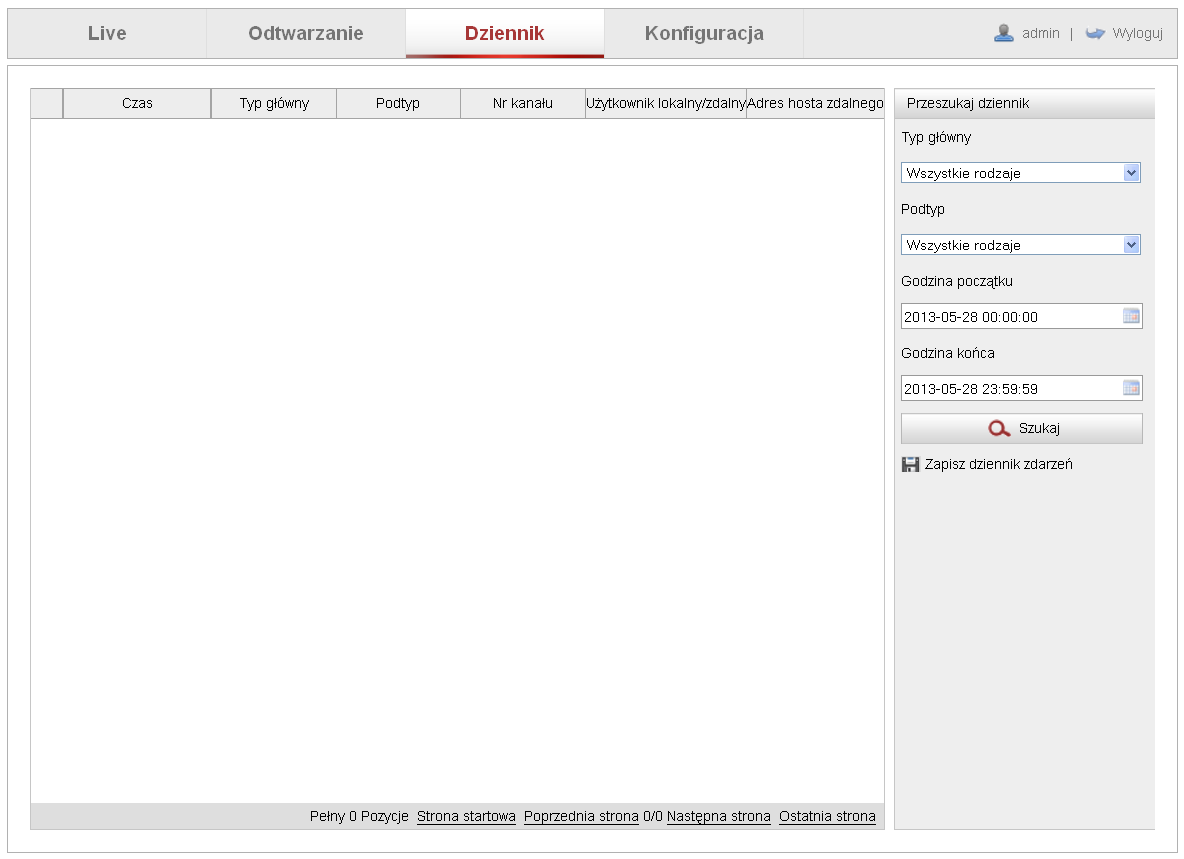Click the Przeszukaj dziennik panel title
Image resolution: width=1184 pixels, height=859 pixels.
967,103
